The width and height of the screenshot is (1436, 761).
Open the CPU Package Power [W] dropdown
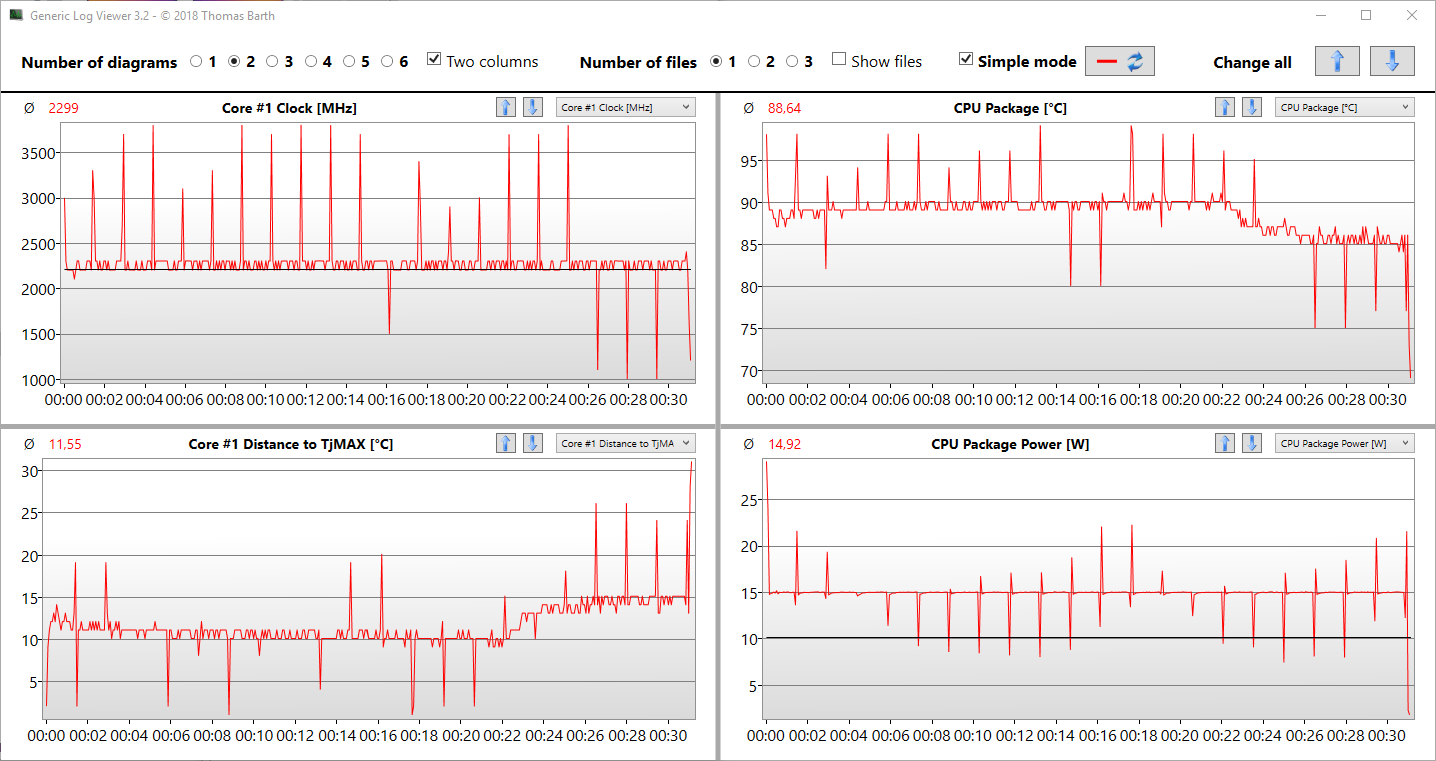pos(1344,443)
